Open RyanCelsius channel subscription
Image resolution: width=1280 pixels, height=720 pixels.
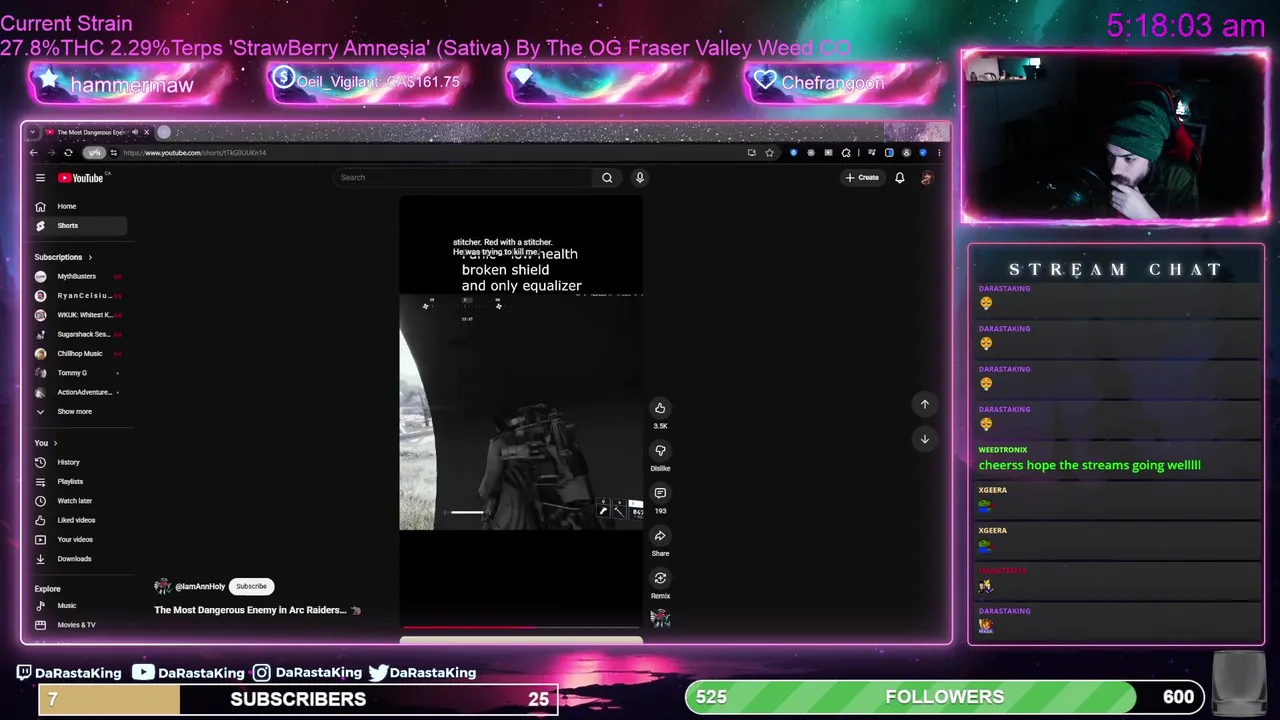click(x=82, y=296)
